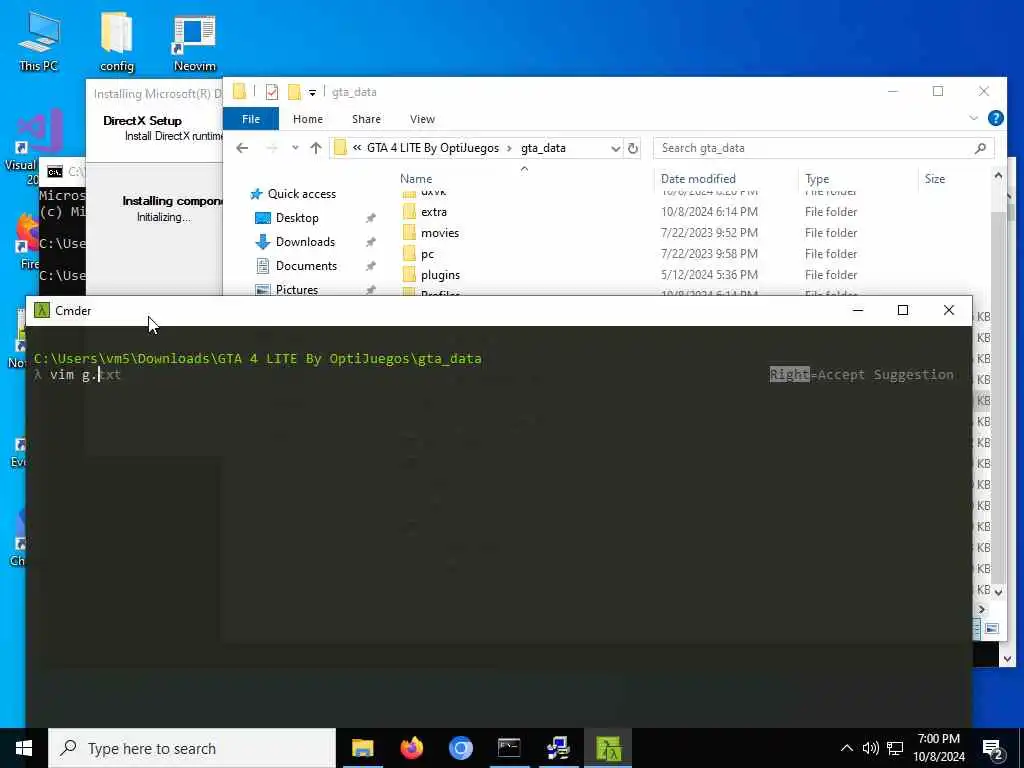Open File Explorer from taskbar
The width and height of the screenshot is (1024, 768).
(362, 748)
